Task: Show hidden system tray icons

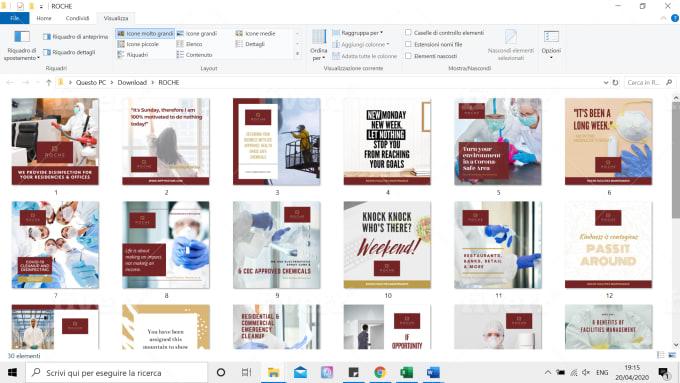Action: tap(548, 372)
